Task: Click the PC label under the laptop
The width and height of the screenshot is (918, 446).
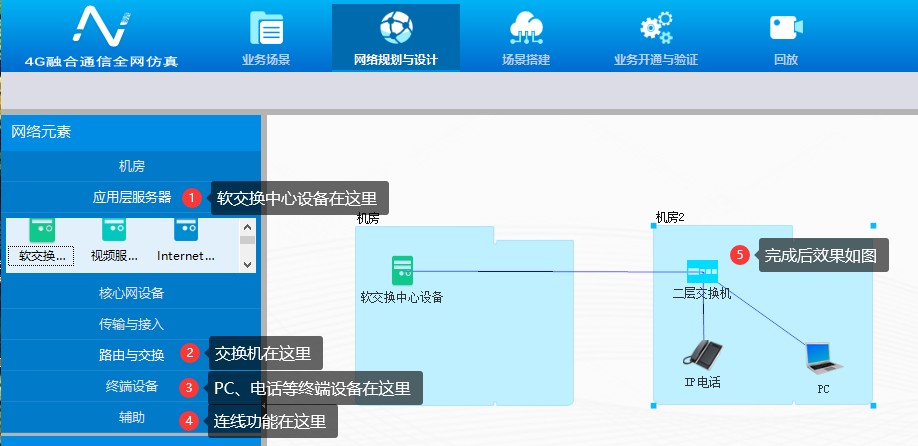Action: (823, 389)
